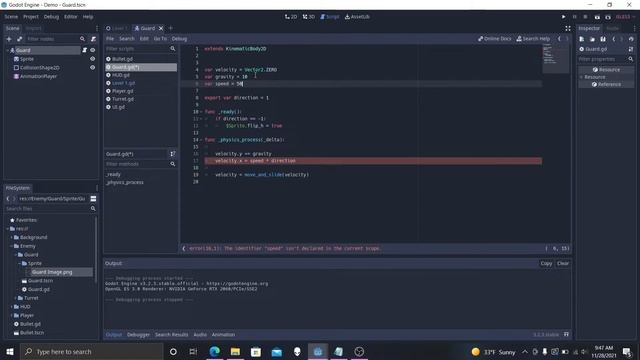This screenshot has width=640, height=360.
Task: Expand the Turret folder
Action: point(16,298)
